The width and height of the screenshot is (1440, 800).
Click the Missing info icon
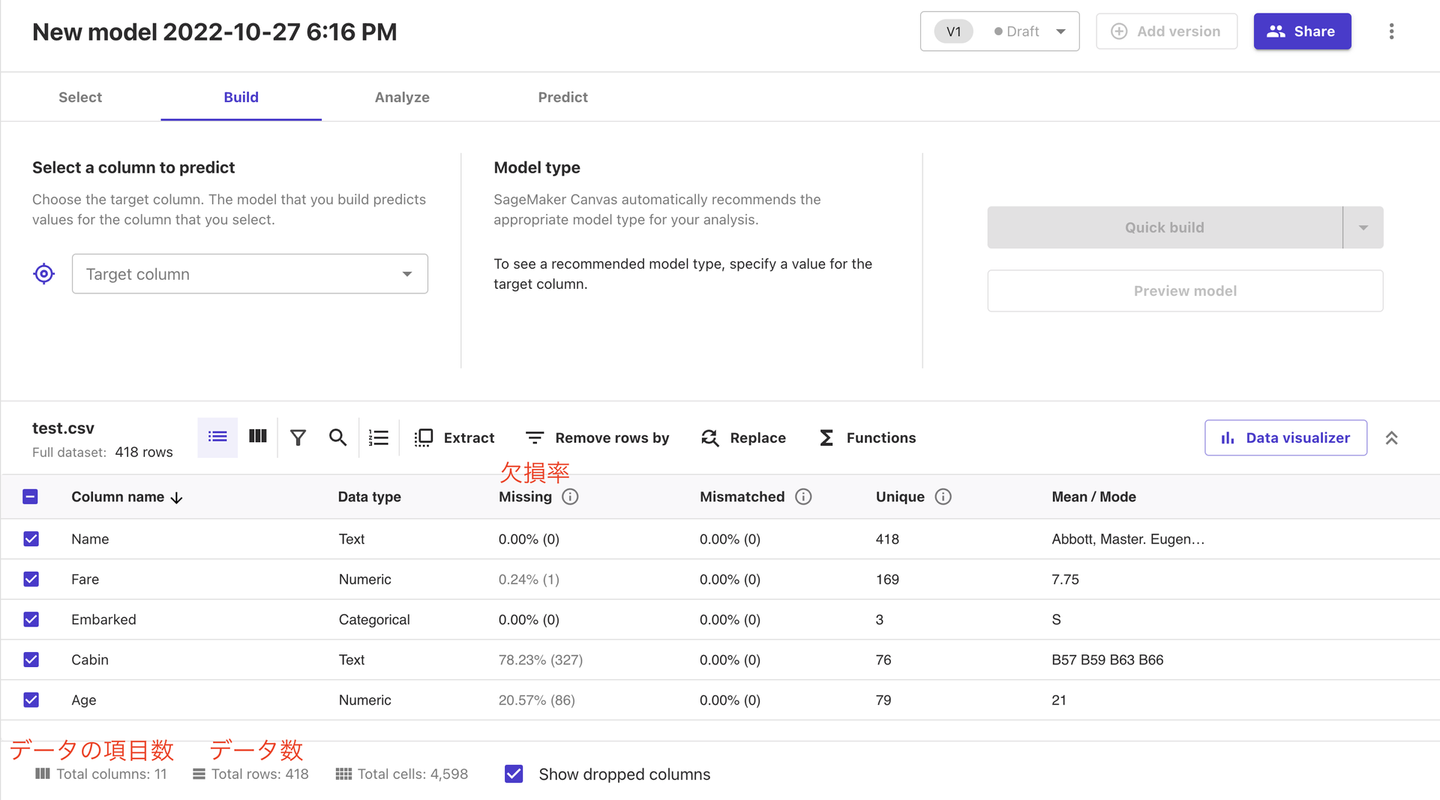(570, 497)
